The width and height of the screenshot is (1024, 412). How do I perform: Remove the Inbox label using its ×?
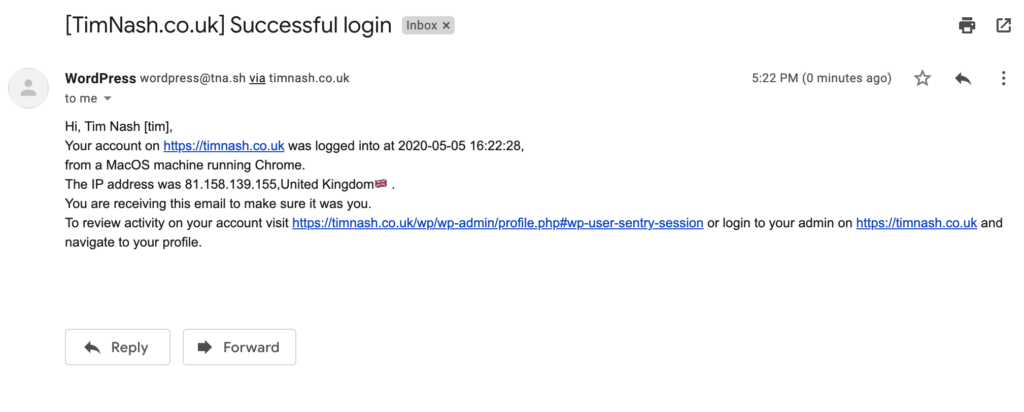(x=446, y=25)
